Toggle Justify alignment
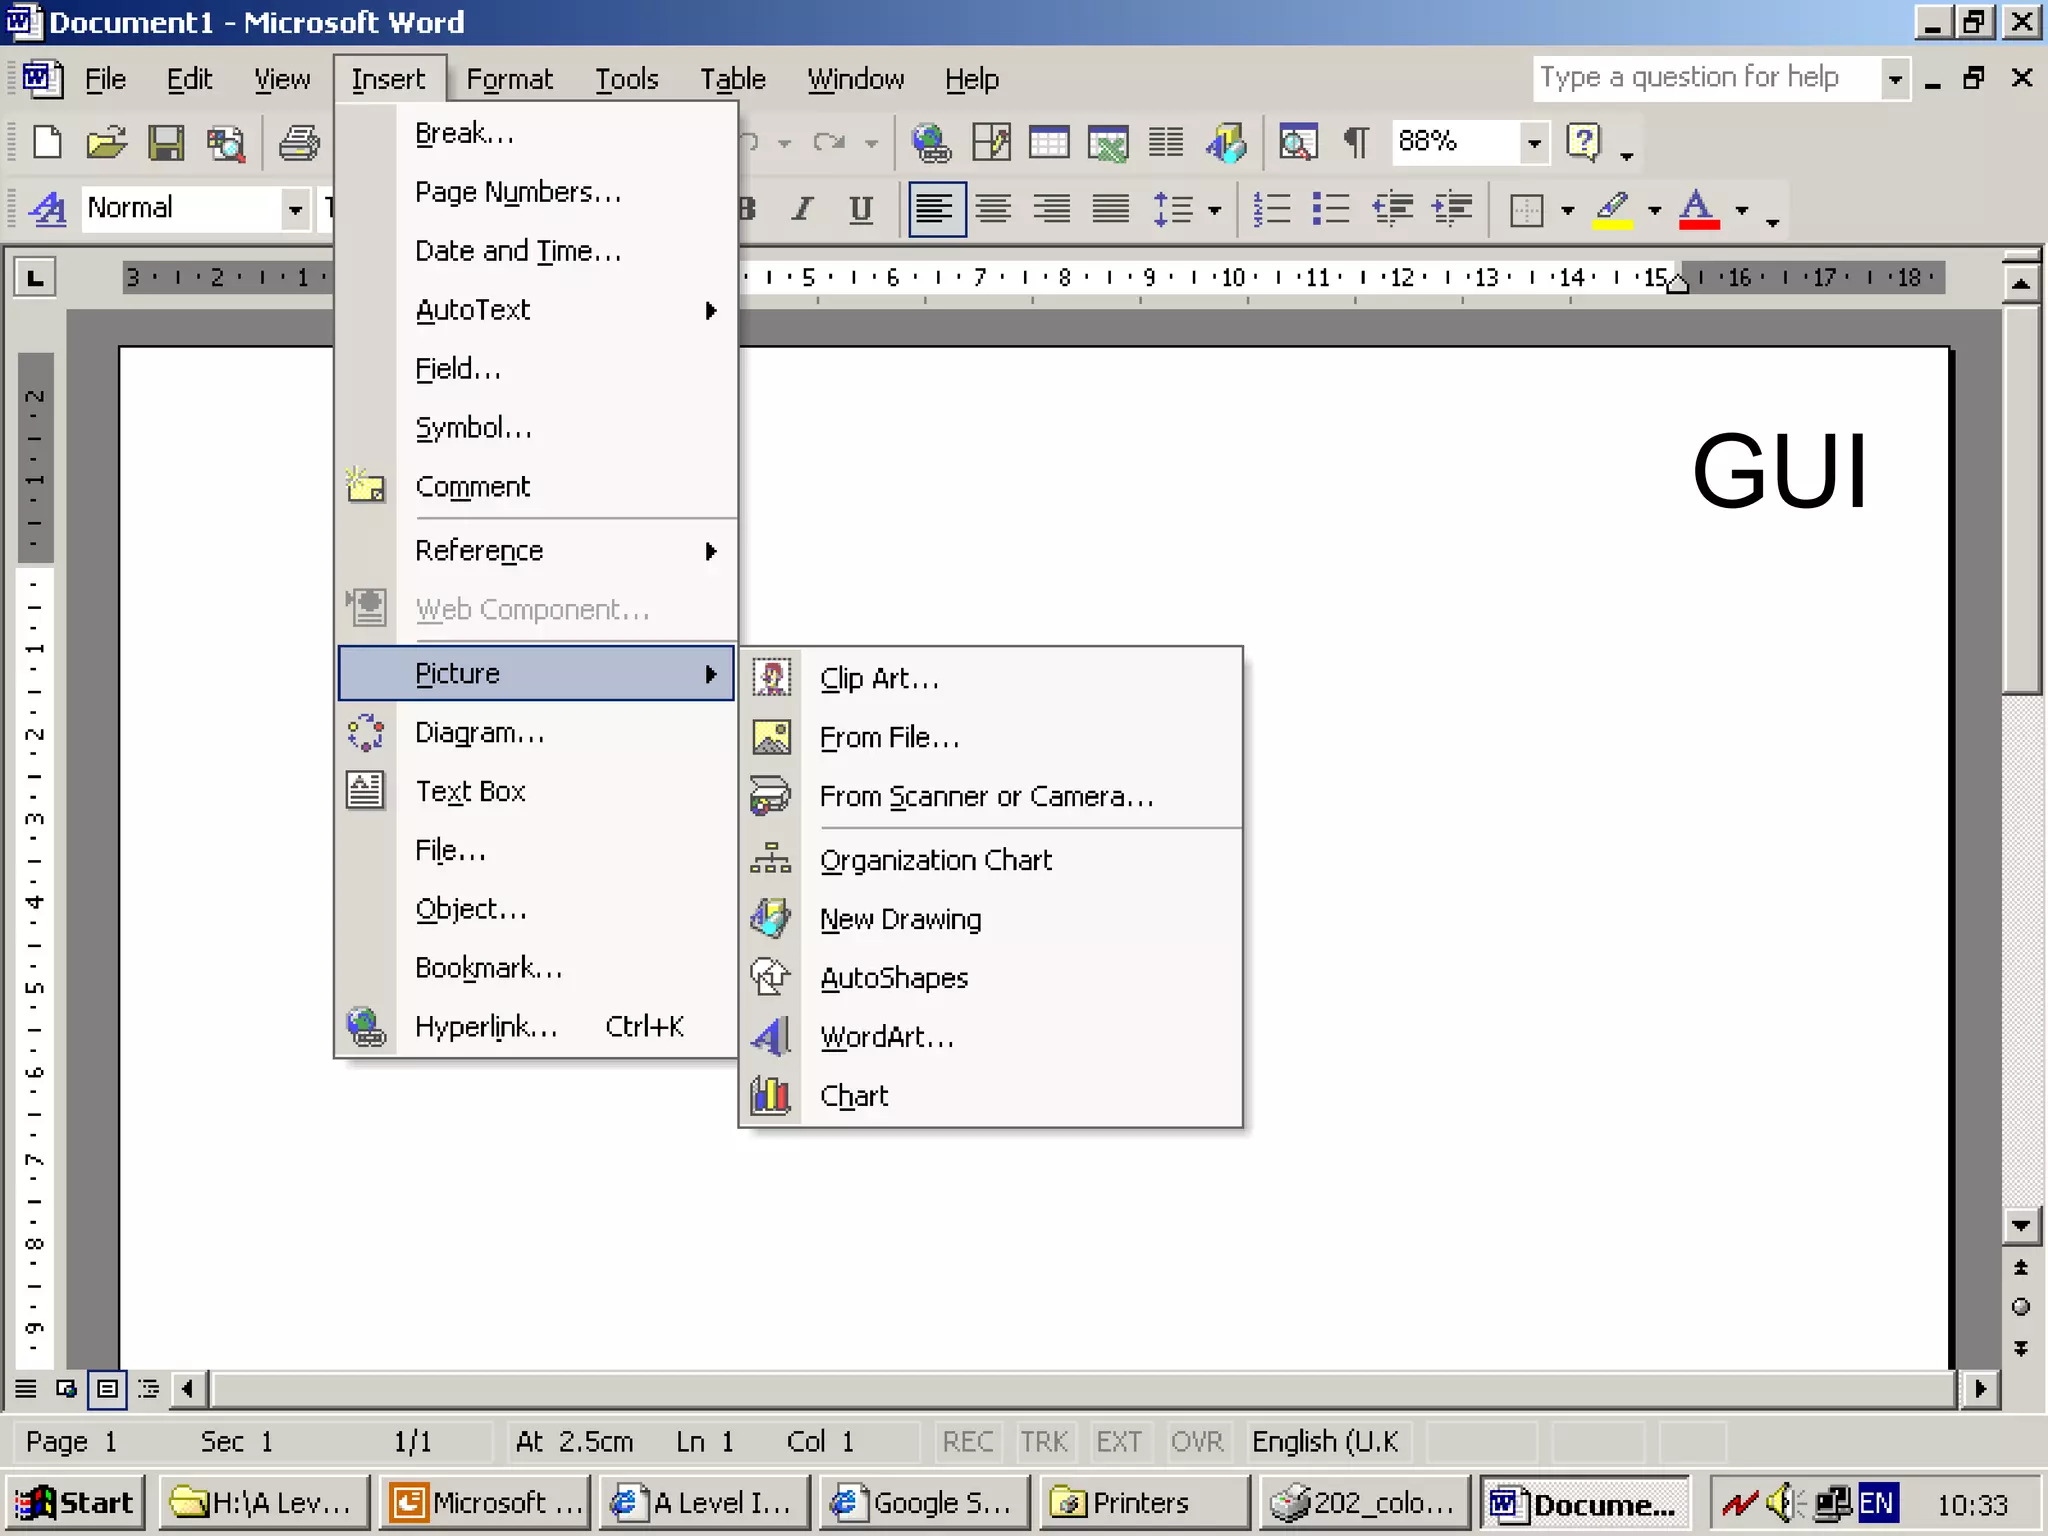Screen dimensions: 2048x1536 [x=1111, y=209]
